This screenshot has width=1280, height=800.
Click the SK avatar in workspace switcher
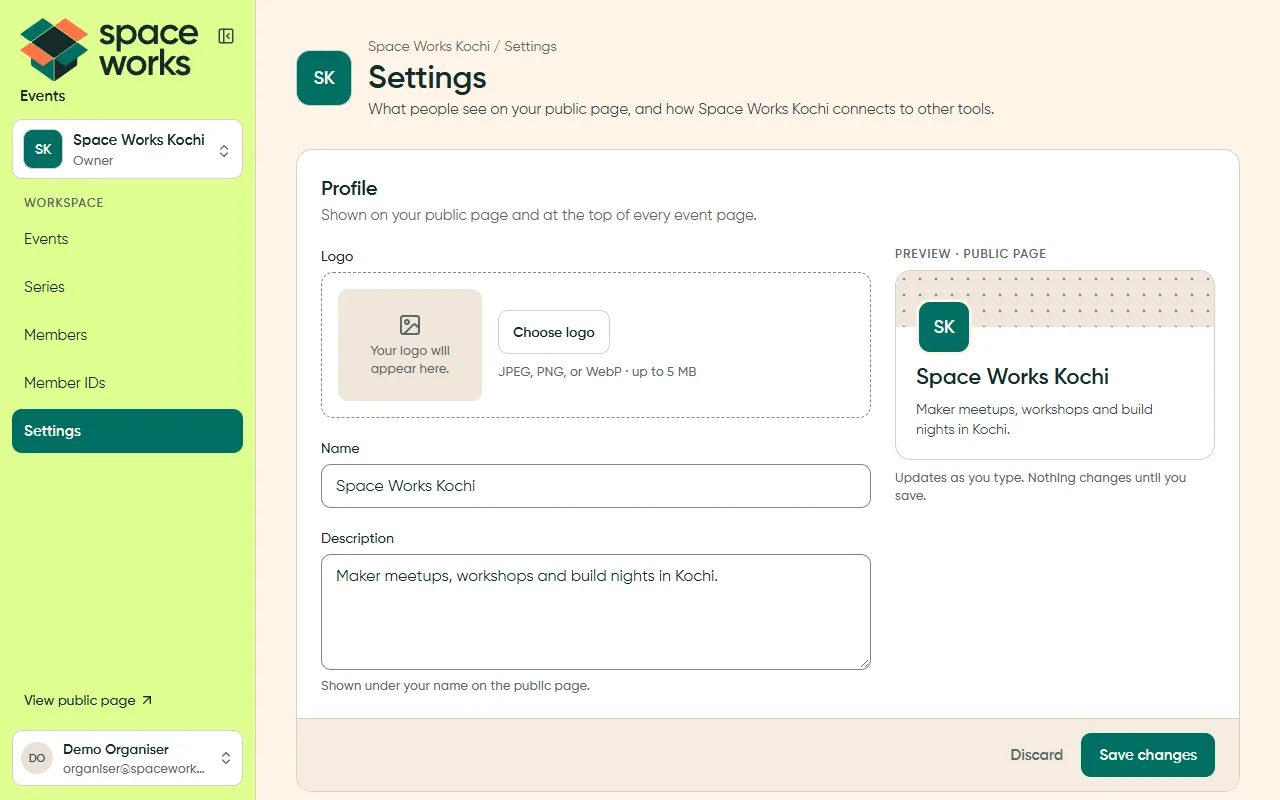pyautogui.click(x=43, y=149)
